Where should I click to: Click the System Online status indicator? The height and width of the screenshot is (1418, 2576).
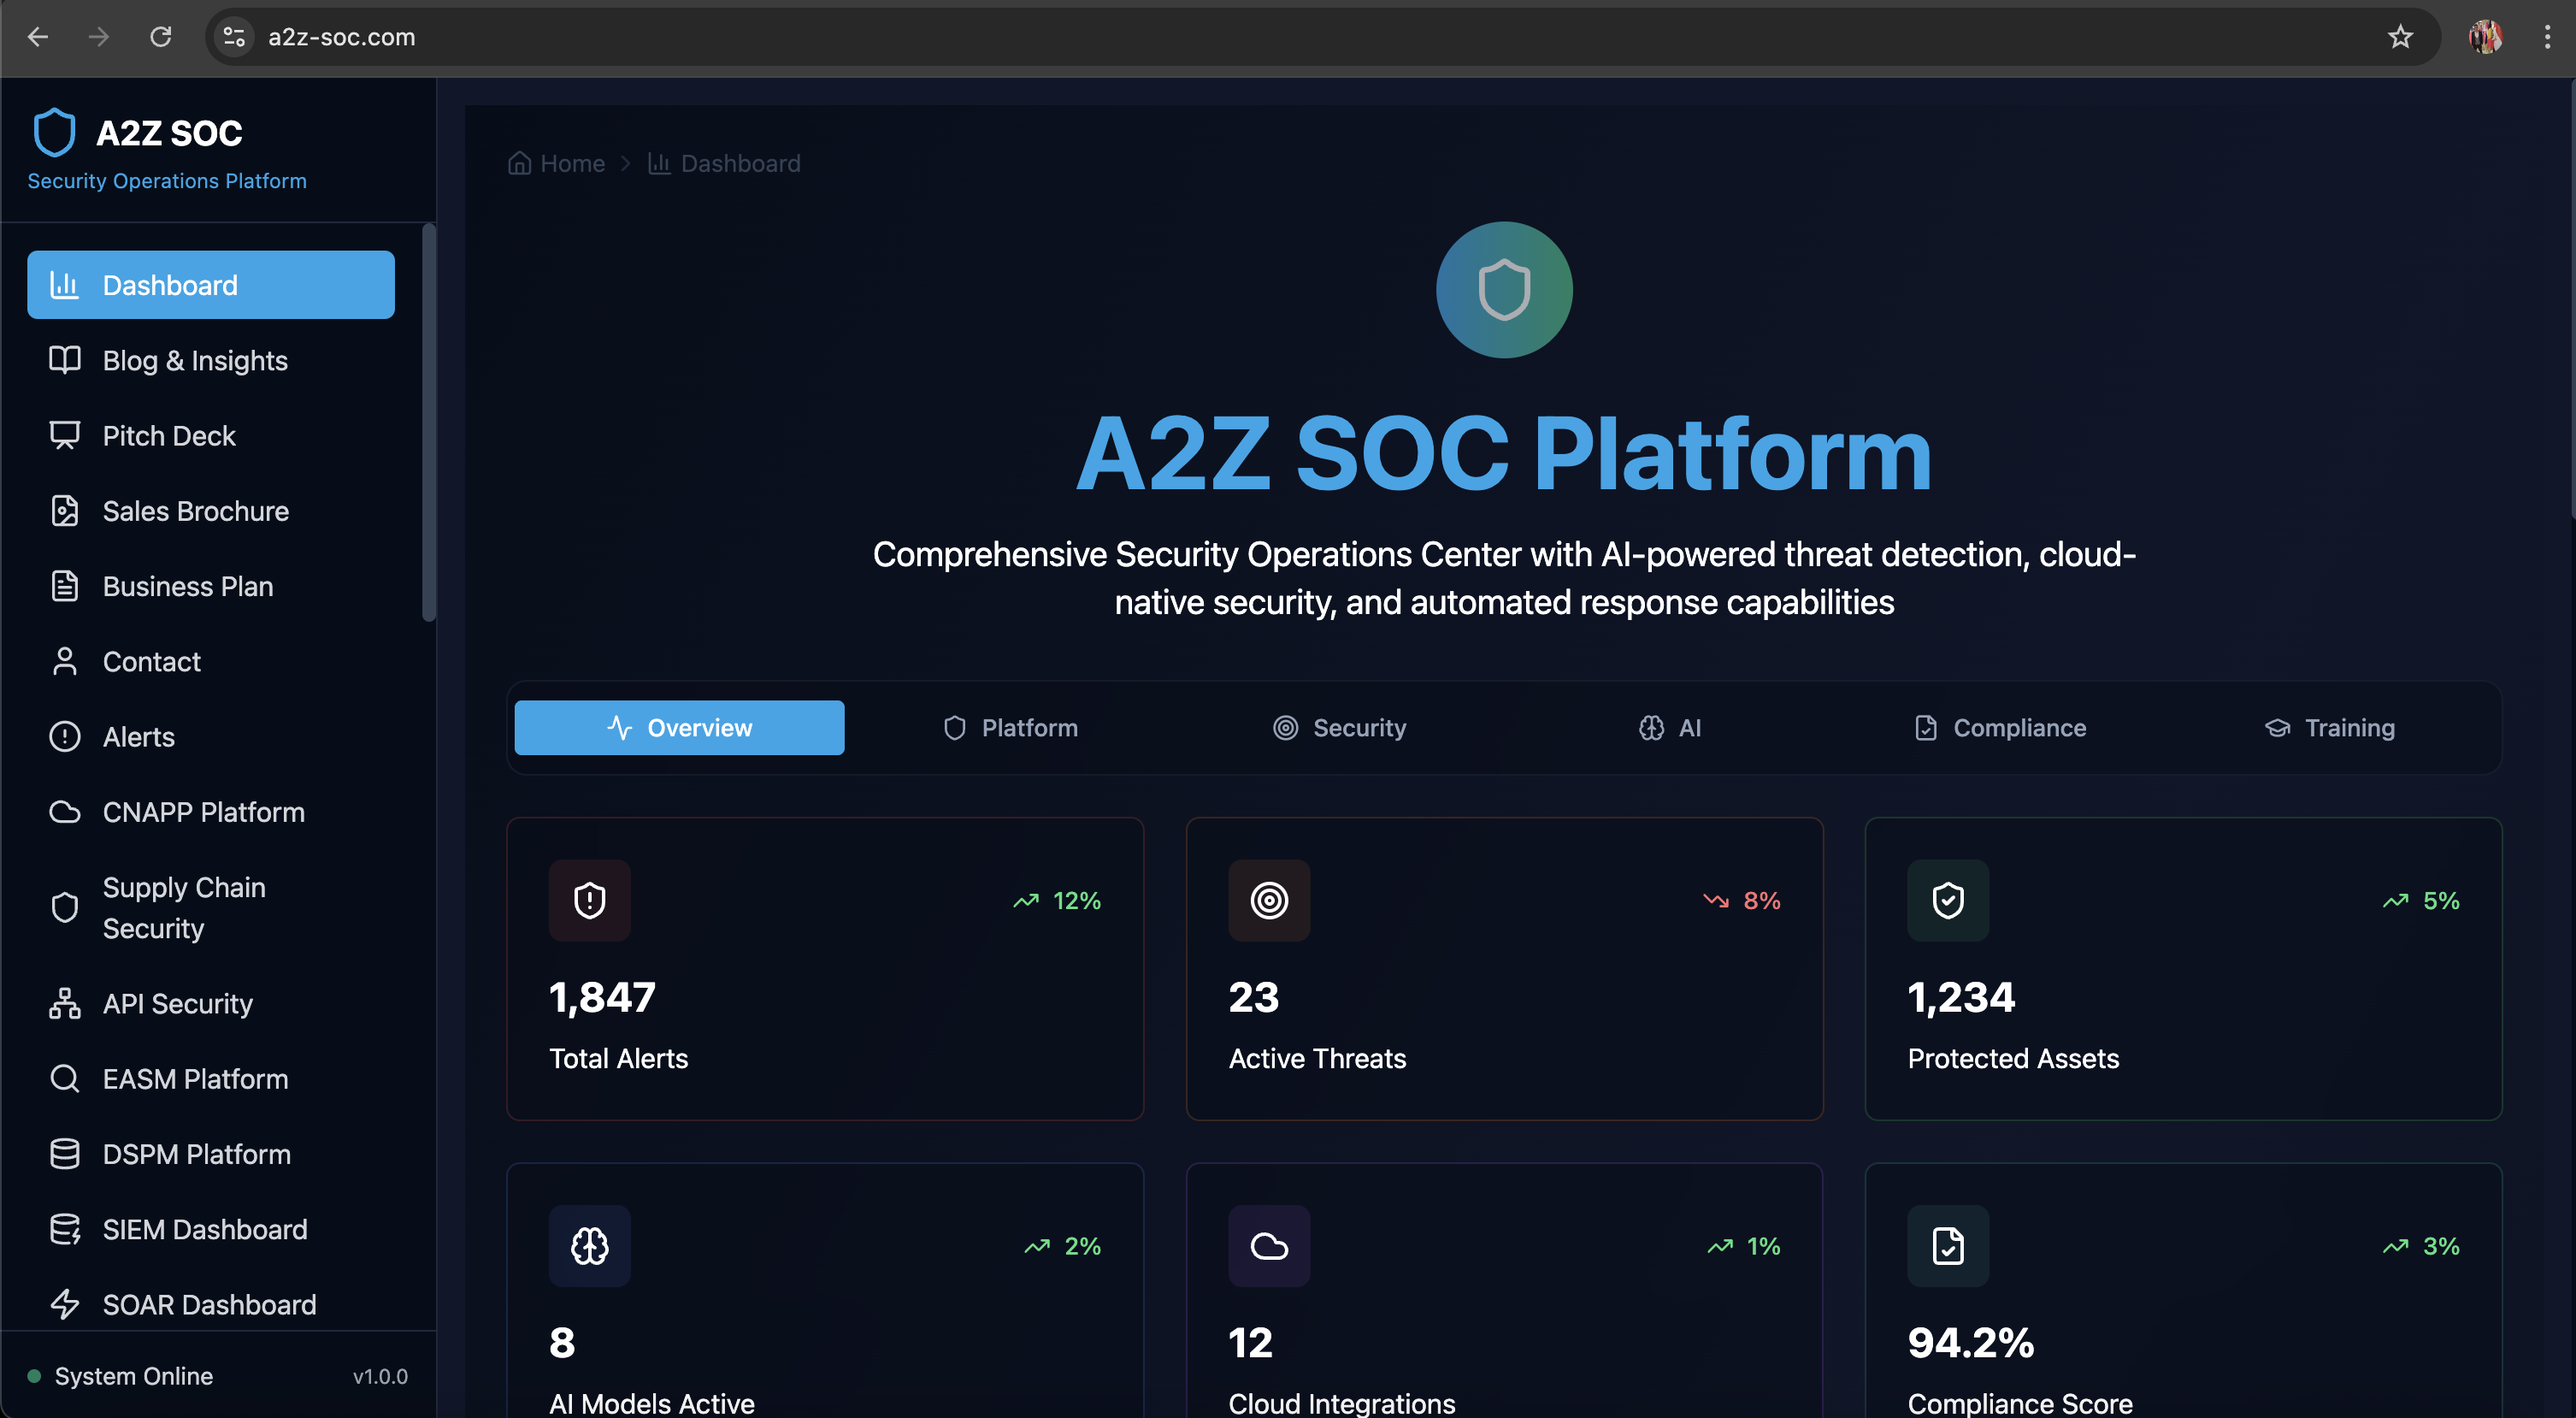[x=120, y=1376]
